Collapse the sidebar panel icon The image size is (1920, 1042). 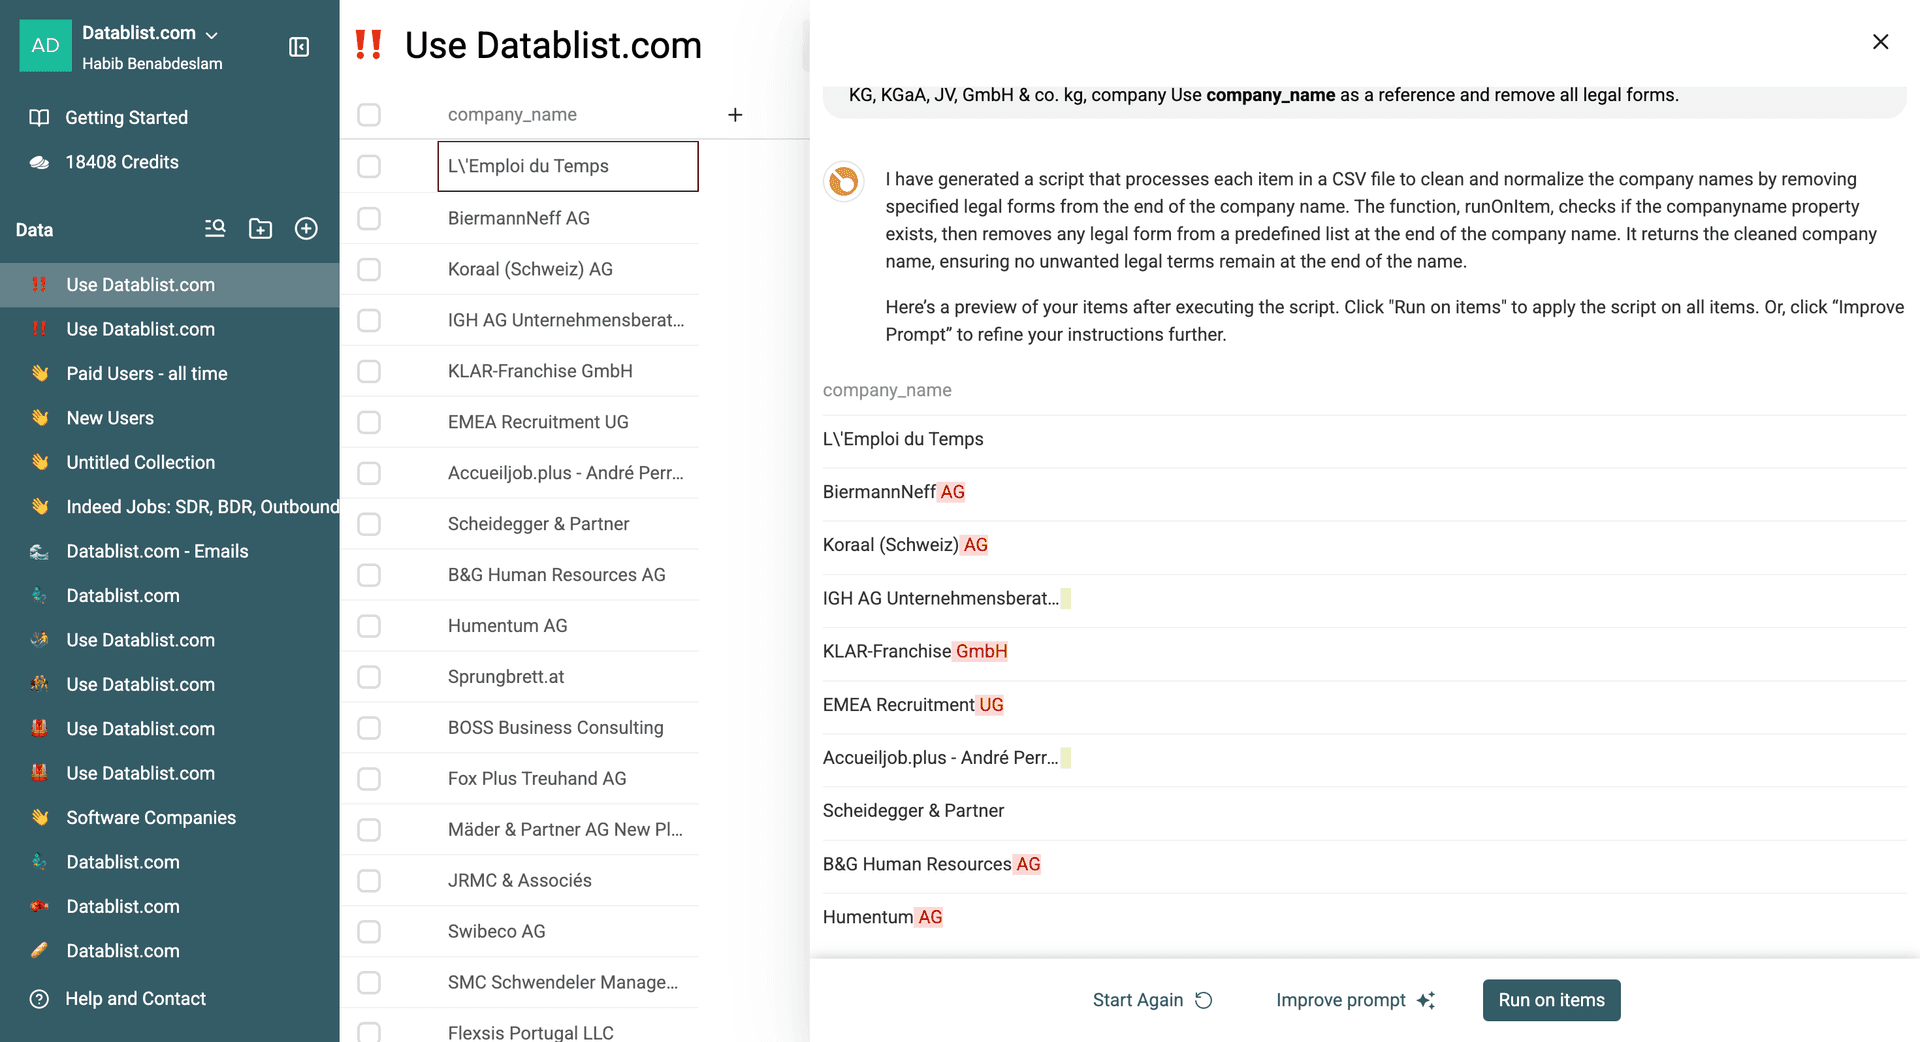299,47
